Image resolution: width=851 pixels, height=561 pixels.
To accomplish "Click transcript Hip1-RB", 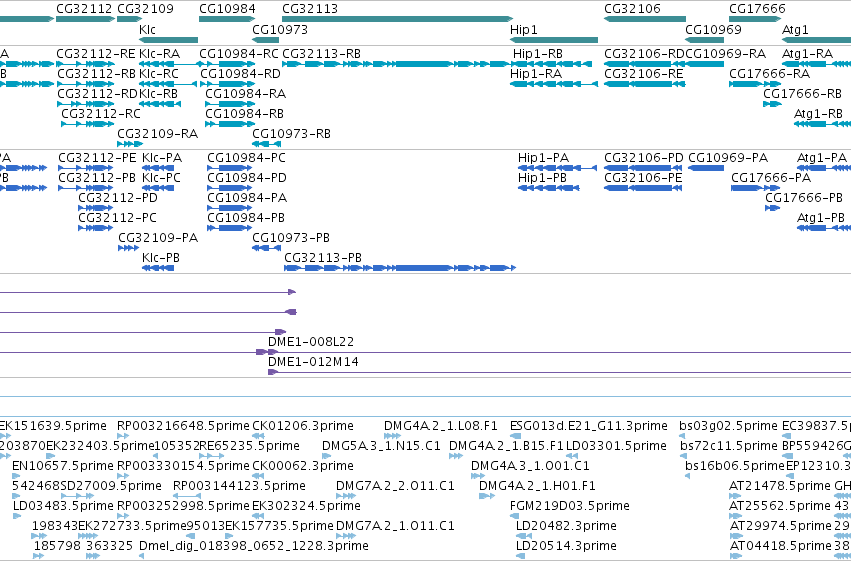I will coord(537,54).
